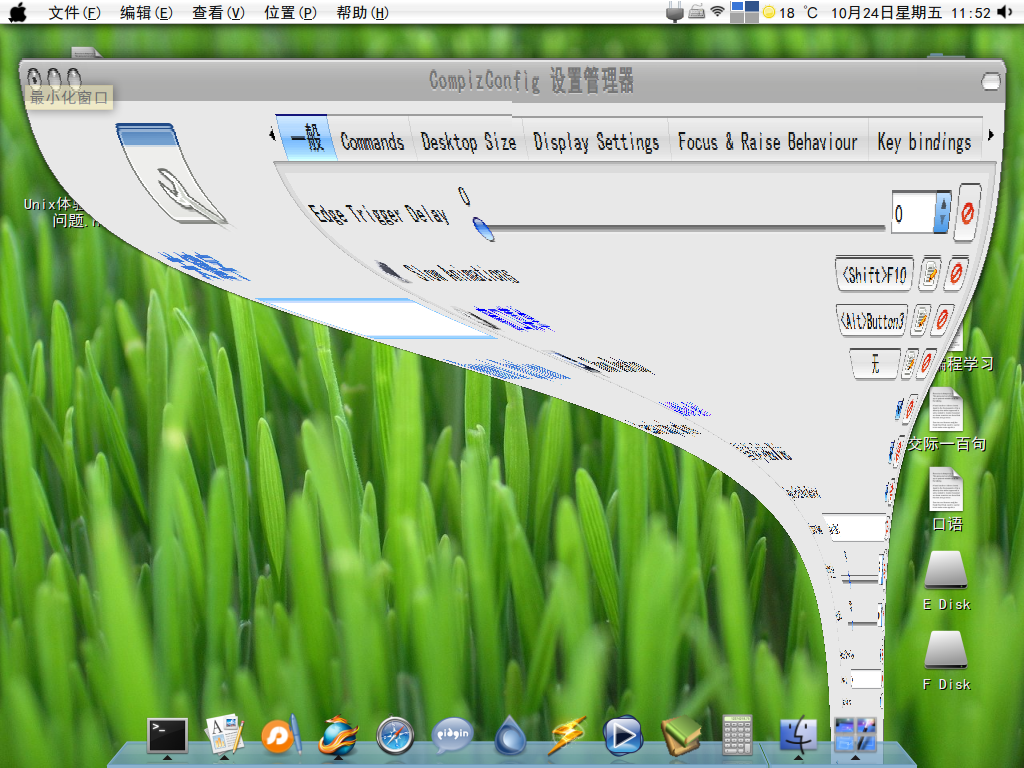Click edit icon beside the <Shift>F10 binding
Viewport: 1024px width, 768px height.
click(x=930, y=274)
